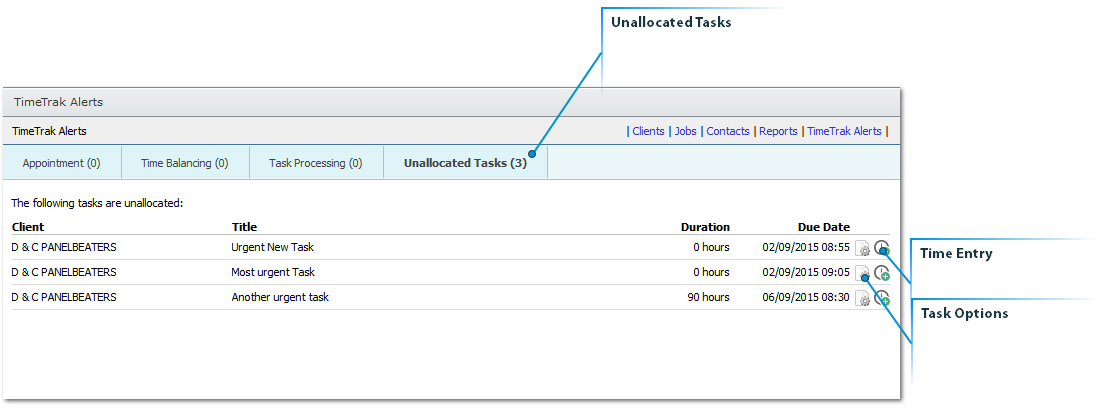Click 0 hours in Urgent New Task row

(x=711, y=247)
